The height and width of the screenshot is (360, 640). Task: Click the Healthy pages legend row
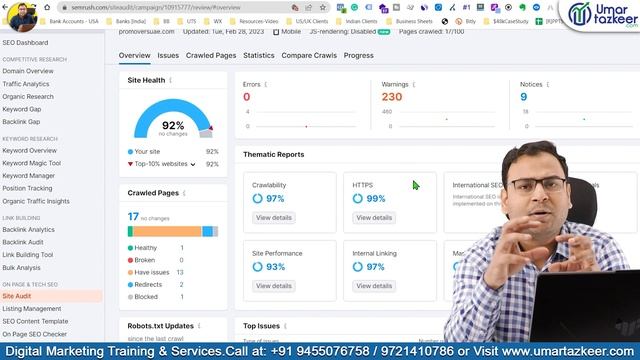(x=156, y=248)
